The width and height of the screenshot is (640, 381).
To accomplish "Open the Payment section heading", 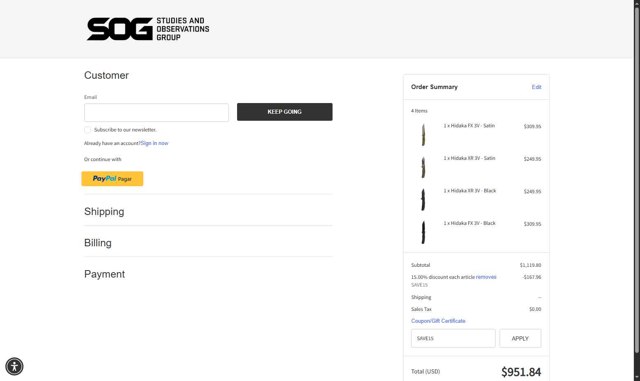I will pyautogui.click(x=104, y=274).
